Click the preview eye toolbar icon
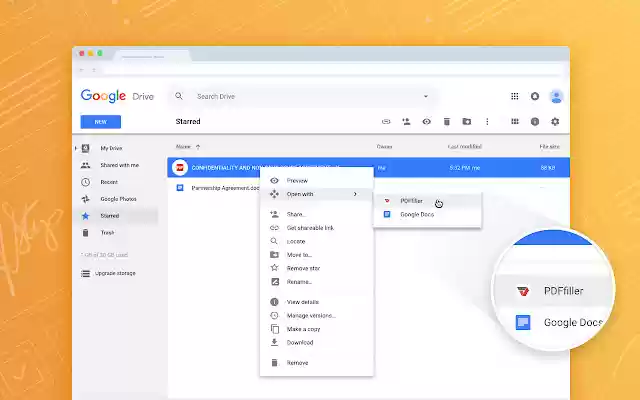The image size is (640, 400). [427, 122]
